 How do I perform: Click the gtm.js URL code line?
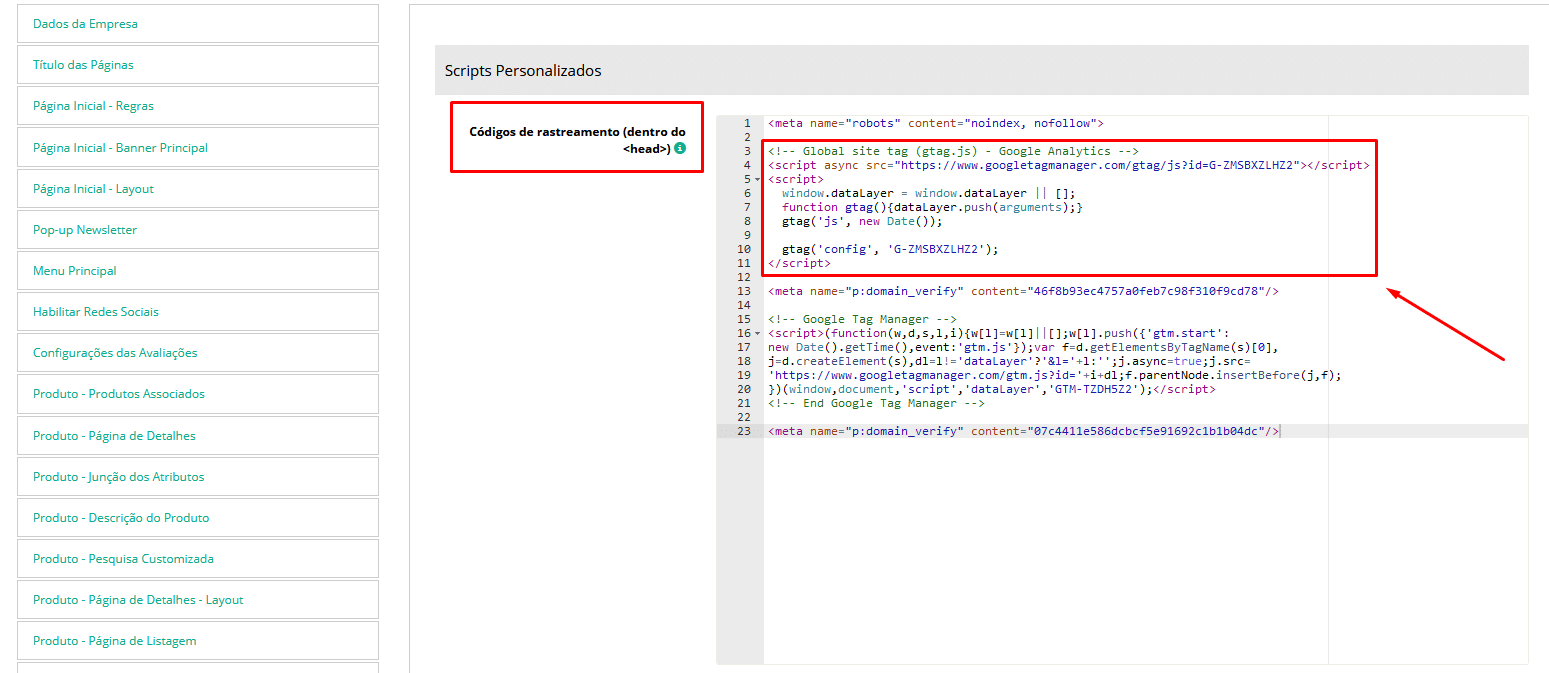click(x=1054, y=375)
